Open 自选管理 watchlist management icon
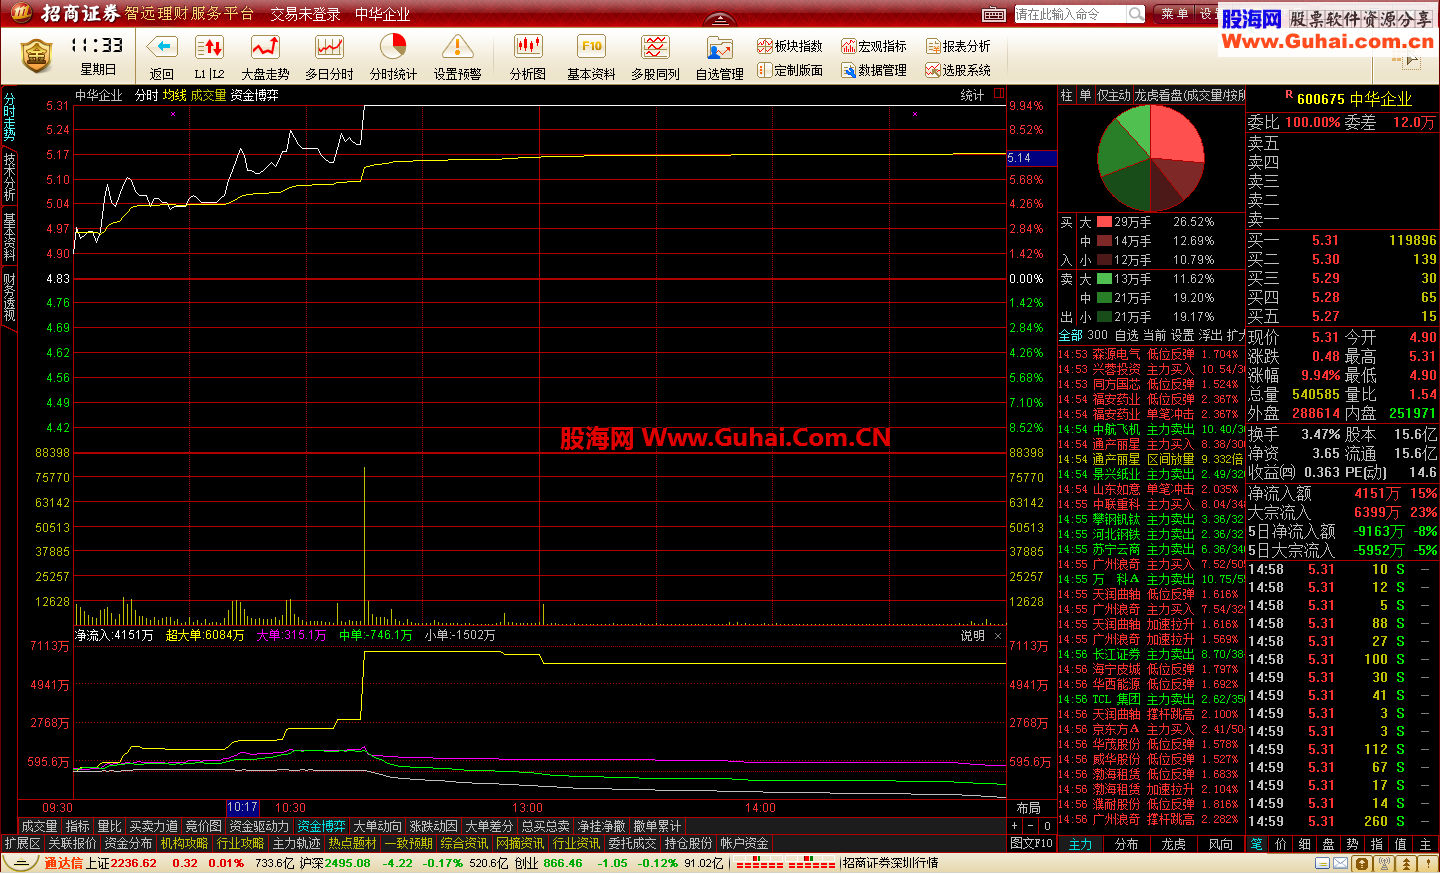This screenshot has width=1440, height=874. pos(719,49)
